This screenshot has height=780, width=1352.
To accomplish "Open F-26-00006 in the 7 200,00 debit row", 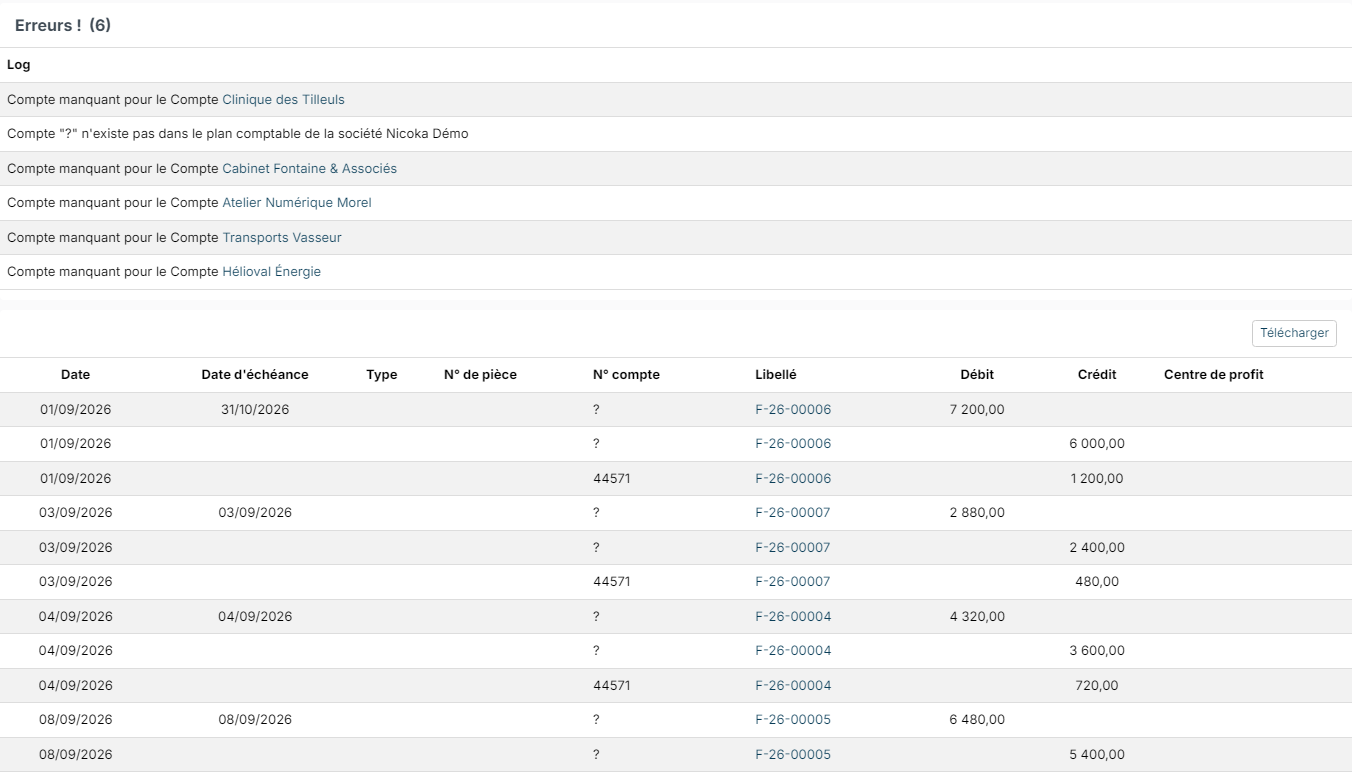I will point(793,409).
